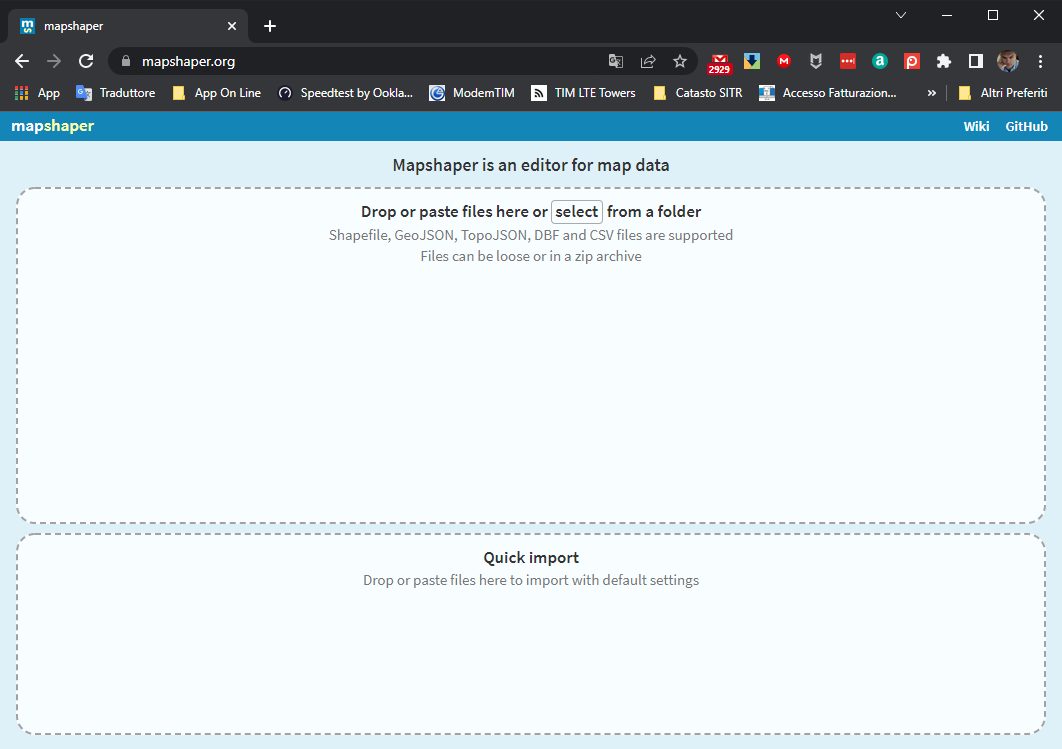Open a new tab with the plus button
Viewport: 1062px width, 749px height.
click(270, 26)
